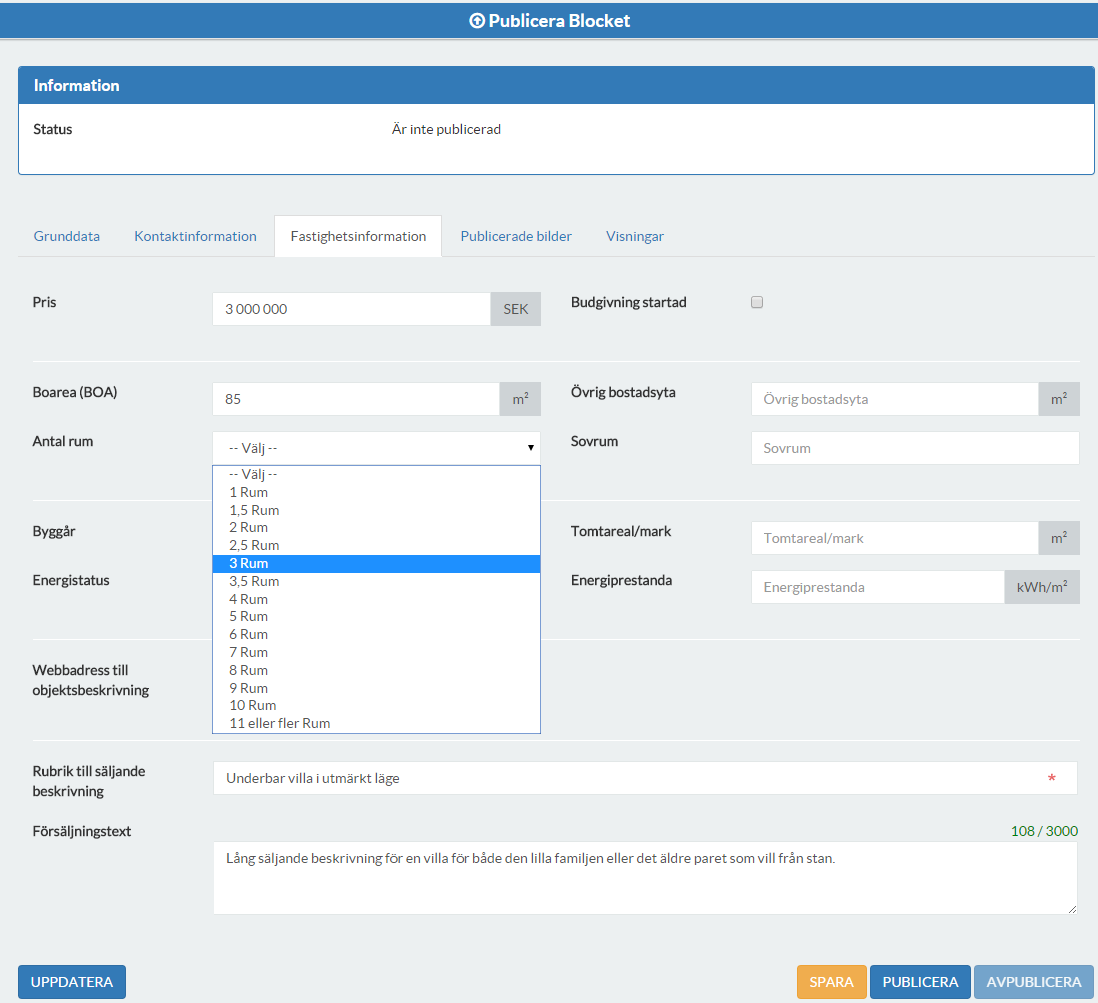Click the UPPDATERA button
The width and height of the screenshot is (1098, 1003).
point(72,982)
